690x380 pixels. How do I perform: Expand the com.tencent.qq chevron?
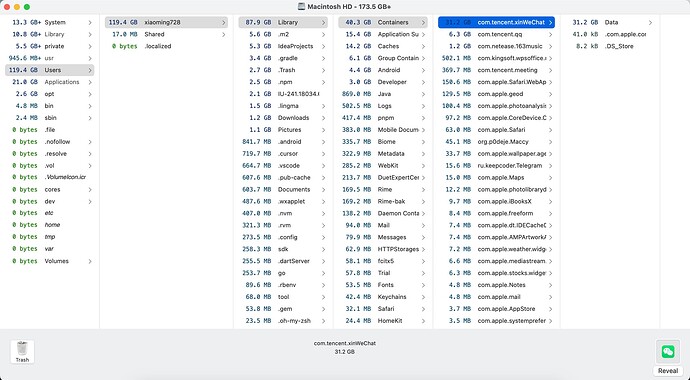point(551,34)
